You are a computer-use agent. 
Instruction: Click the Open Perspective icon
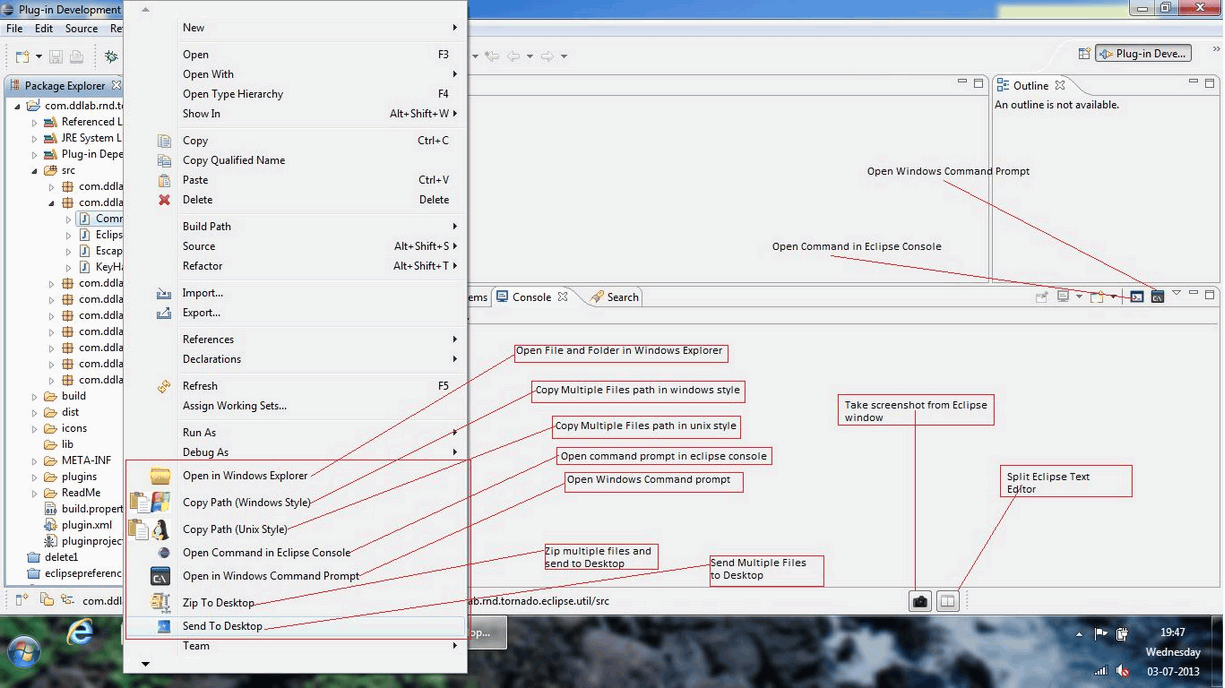[1084, 54]
